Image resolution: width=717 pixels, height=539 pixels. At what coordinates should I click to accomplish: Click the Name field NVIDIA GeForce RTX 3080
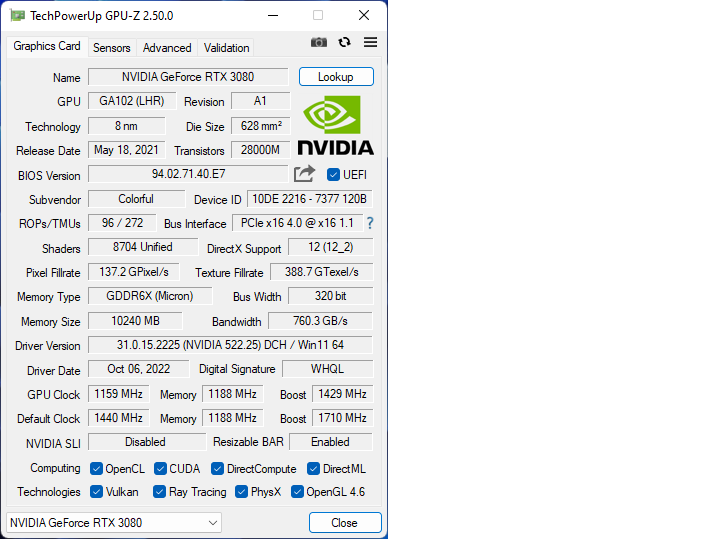[188, 77]
